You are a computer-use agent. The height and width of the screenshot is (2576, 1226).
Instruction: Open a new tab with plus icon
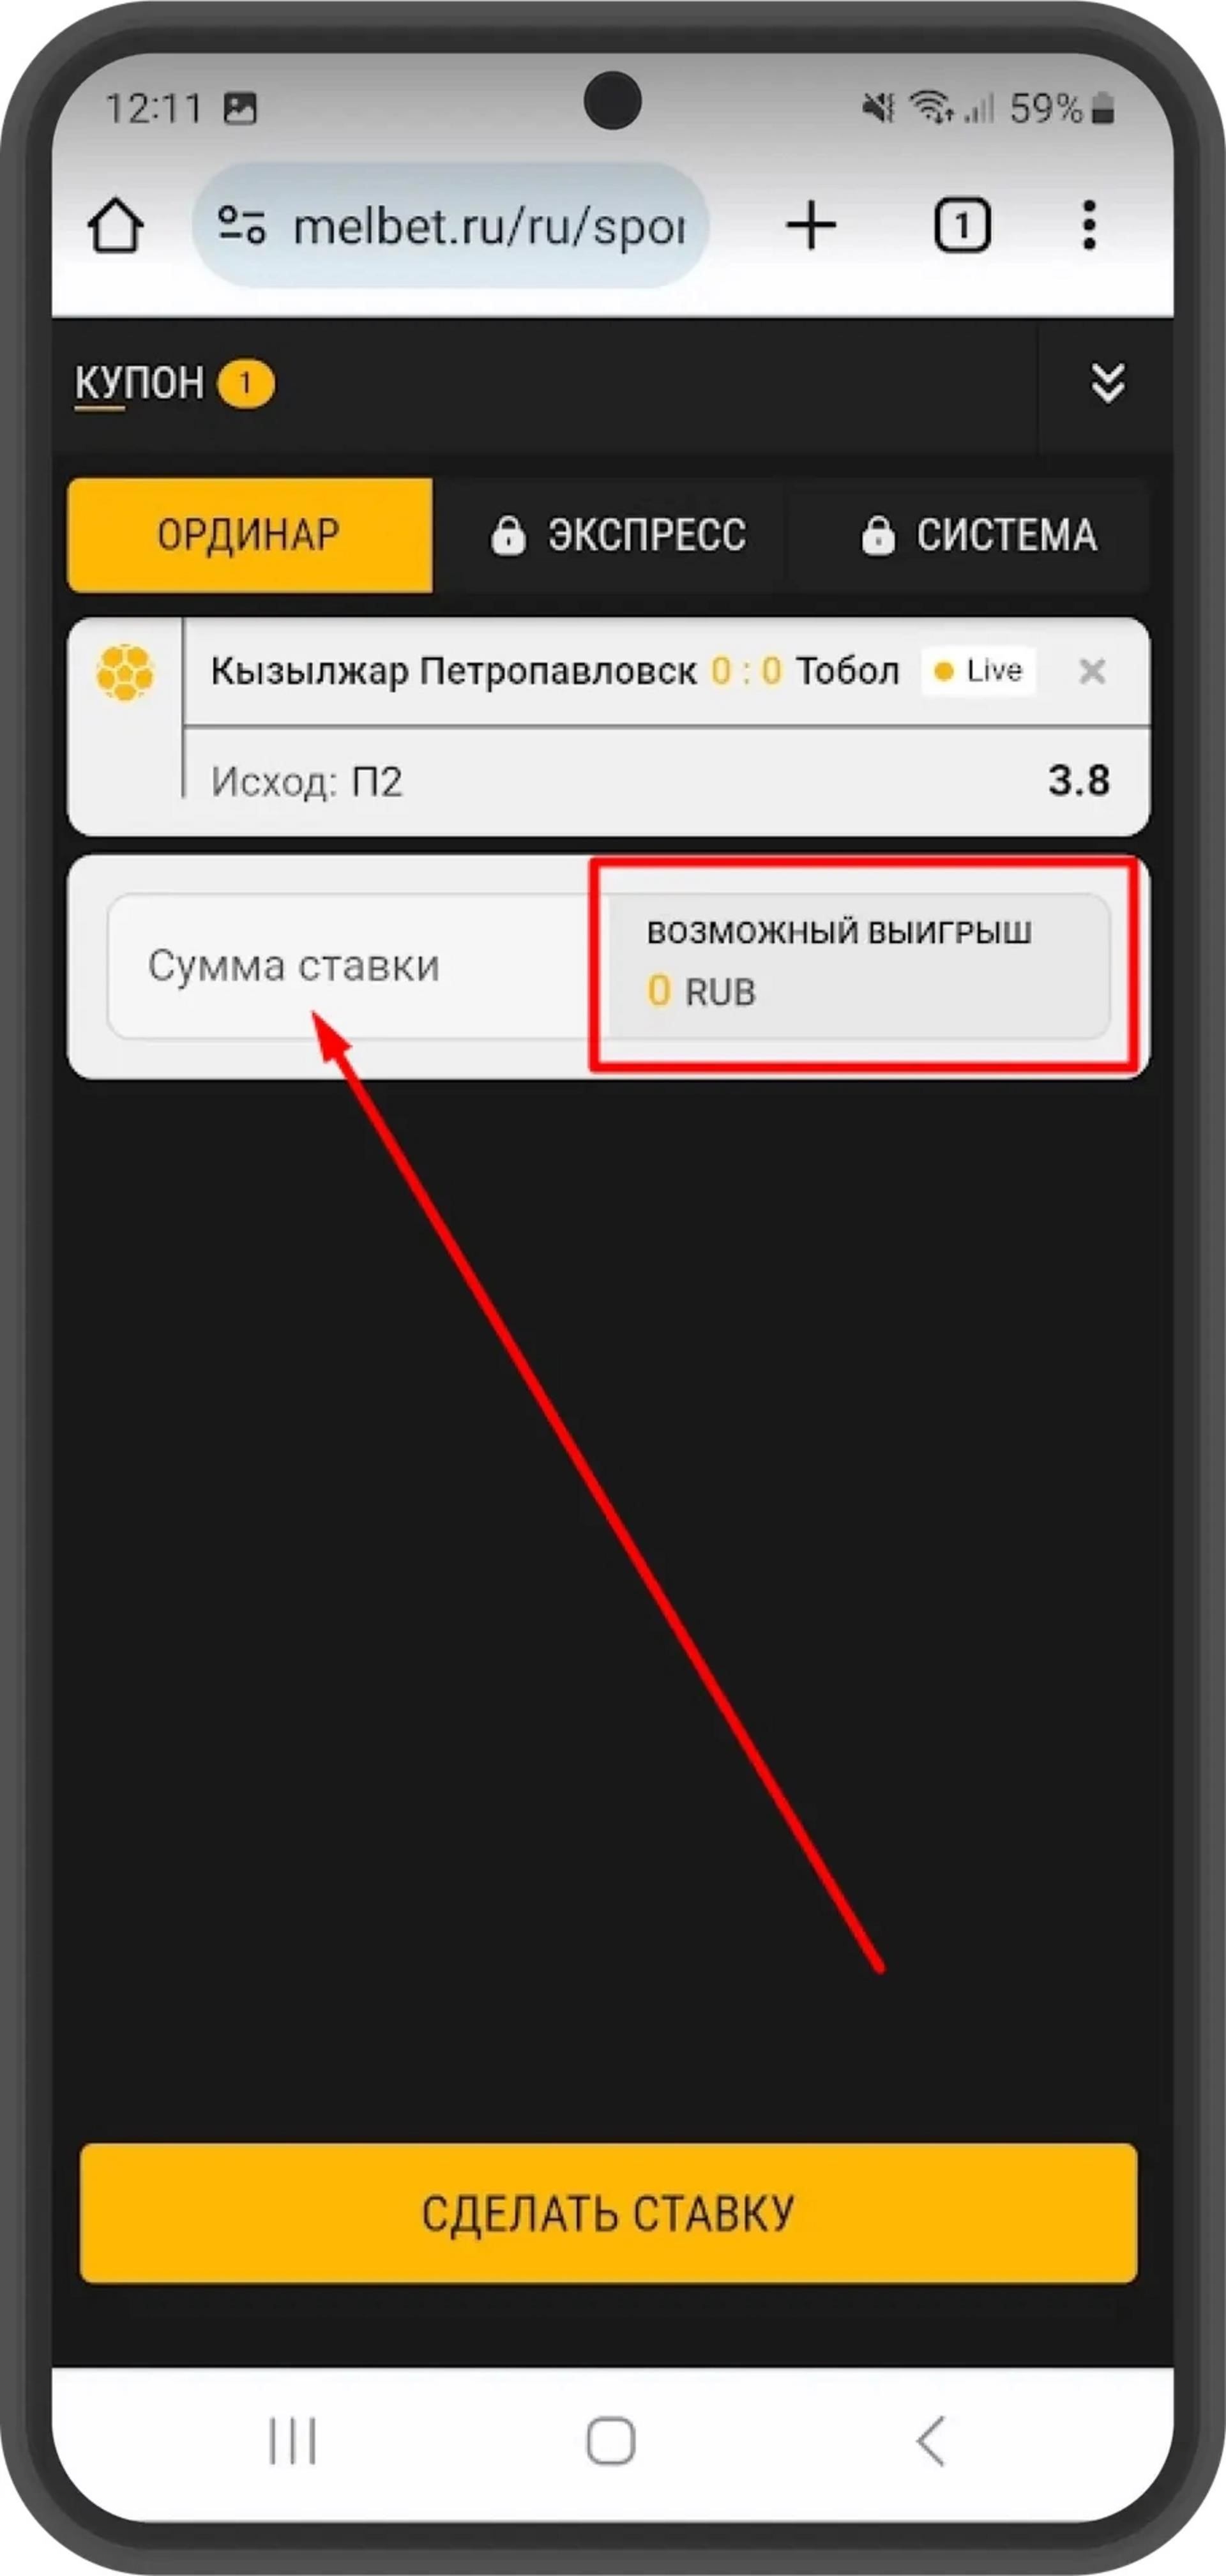[x=811, y=225]
